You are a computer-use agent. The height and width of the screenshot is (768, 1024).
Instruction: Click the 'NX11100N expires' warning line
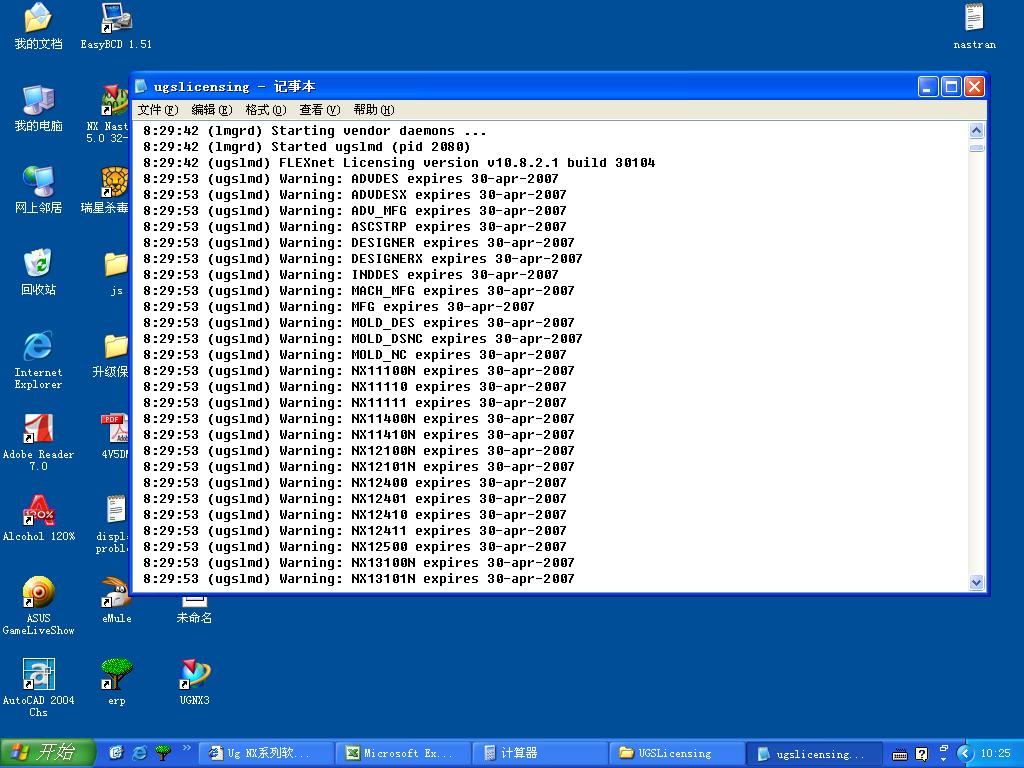[x=359, y=371]
